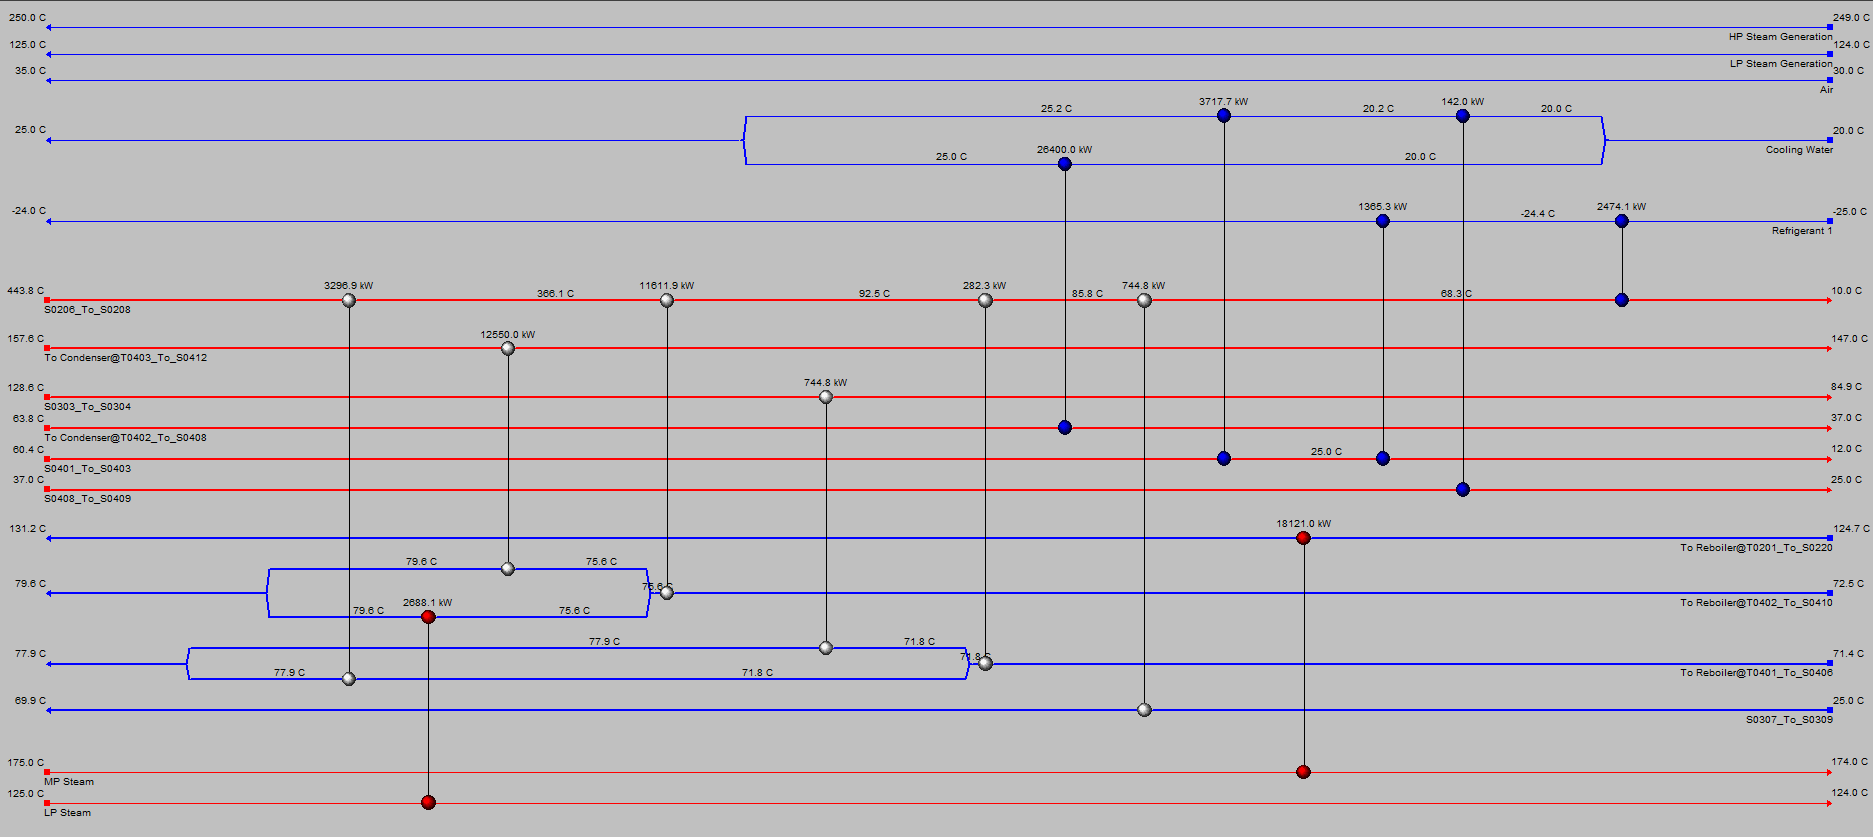Select the 11611.9 kW heat exchanger node
Screen dimensions: 1873x837
667,300
